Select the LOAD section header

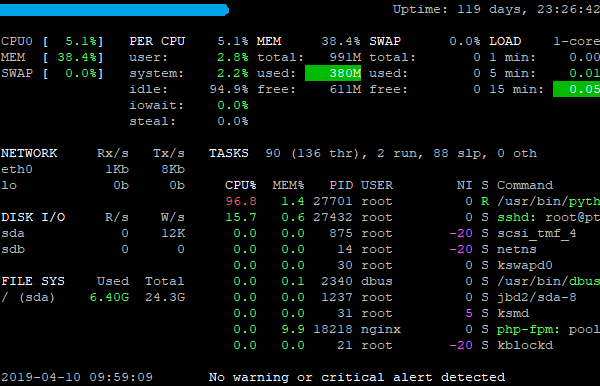pyautogui.click(x=505, y=41)
